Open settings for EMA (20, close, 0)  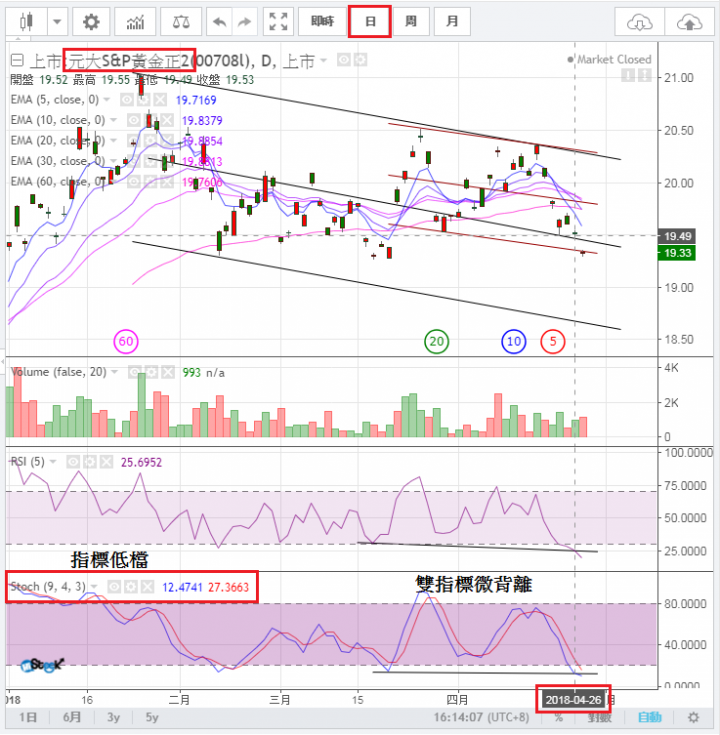pos(150,141)
